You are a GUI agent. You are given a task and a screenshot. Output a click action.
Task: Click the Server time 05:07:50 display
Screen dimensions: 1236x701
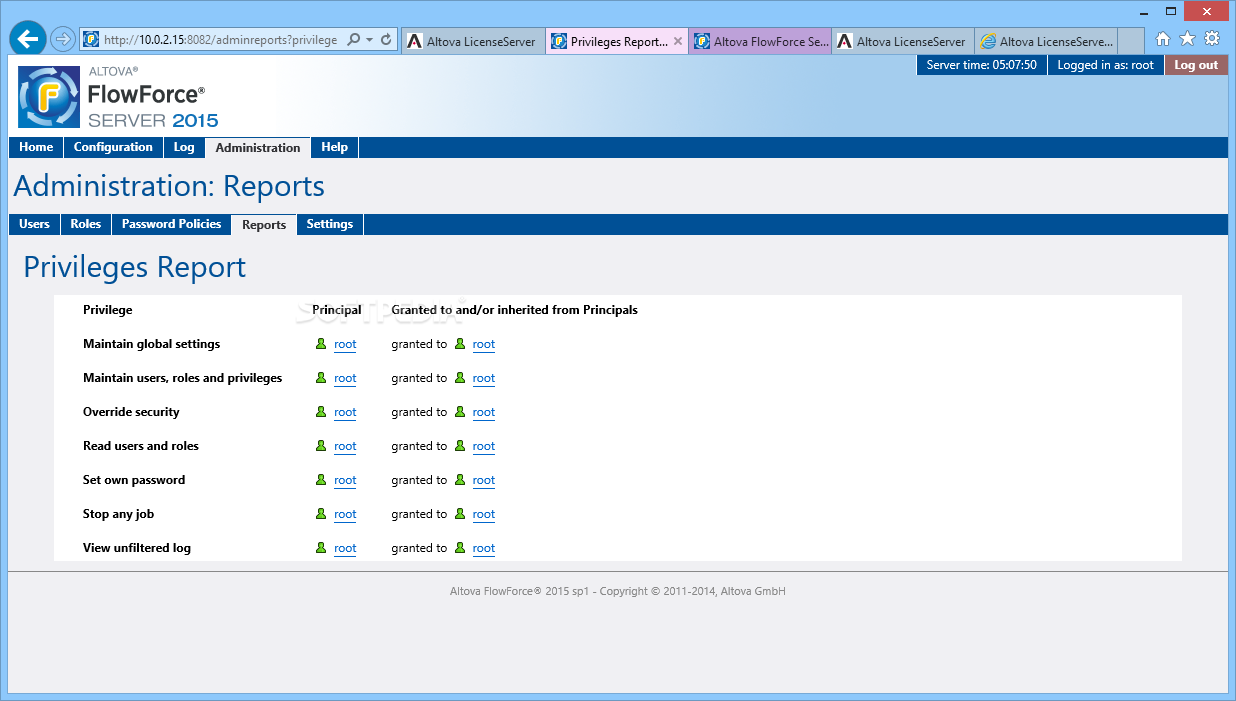[981, 65]
